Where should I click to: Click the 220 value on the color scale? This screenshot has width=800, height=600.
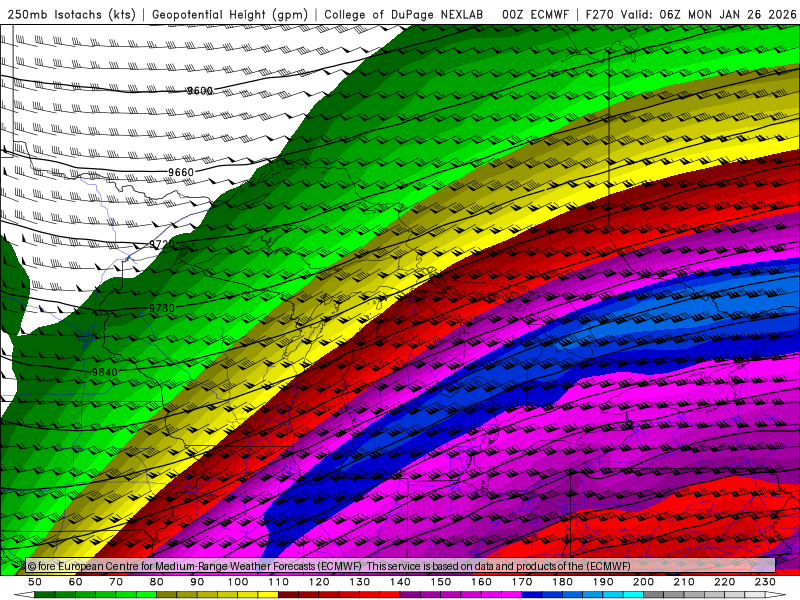[x=724, y=582]
